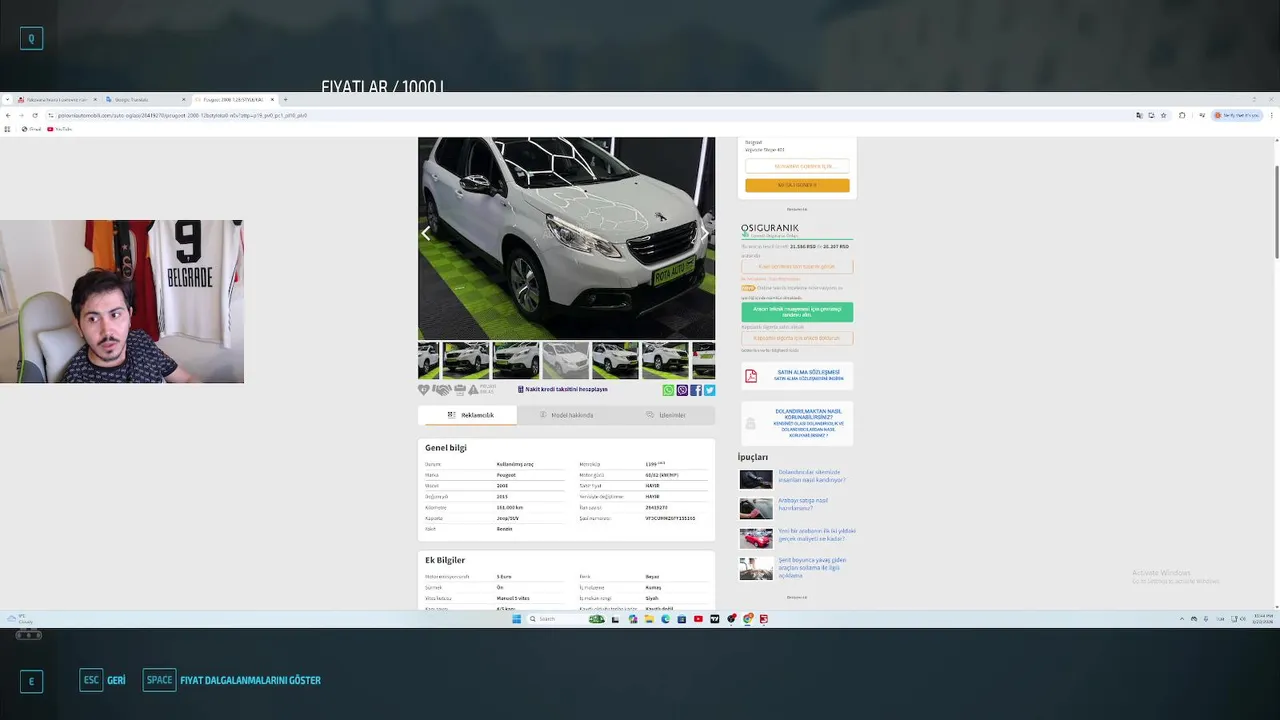Open the browser extensions puzzle icon
This screenshot has height=720, width=1280.
point(1182,115)
